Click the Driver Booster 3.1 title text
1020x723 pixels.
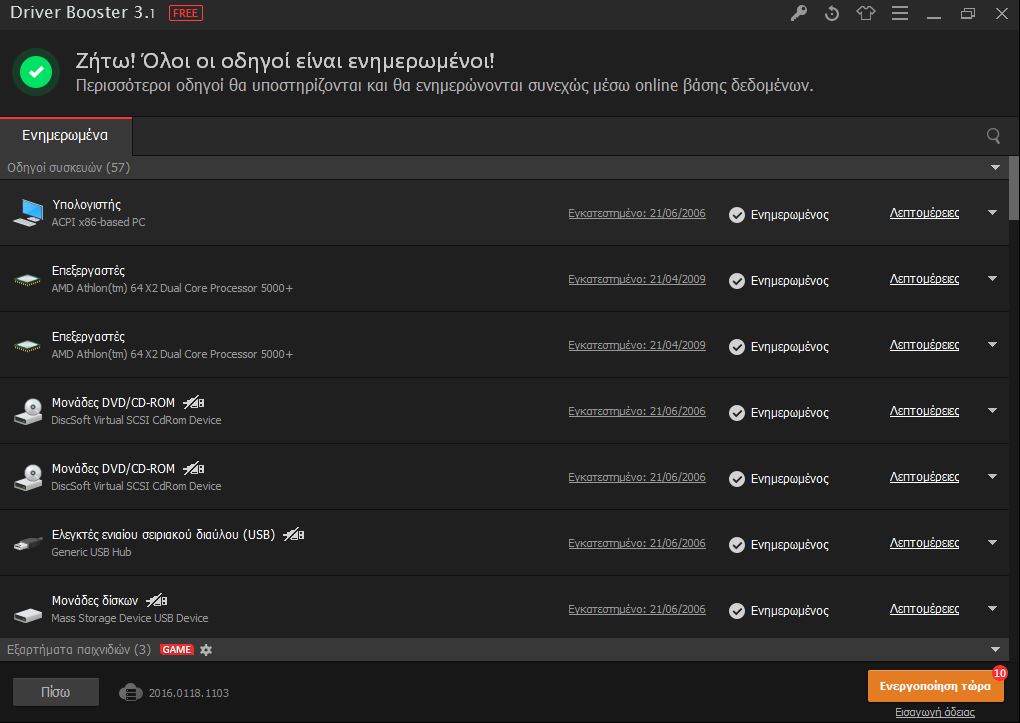[x=83, y=12]
